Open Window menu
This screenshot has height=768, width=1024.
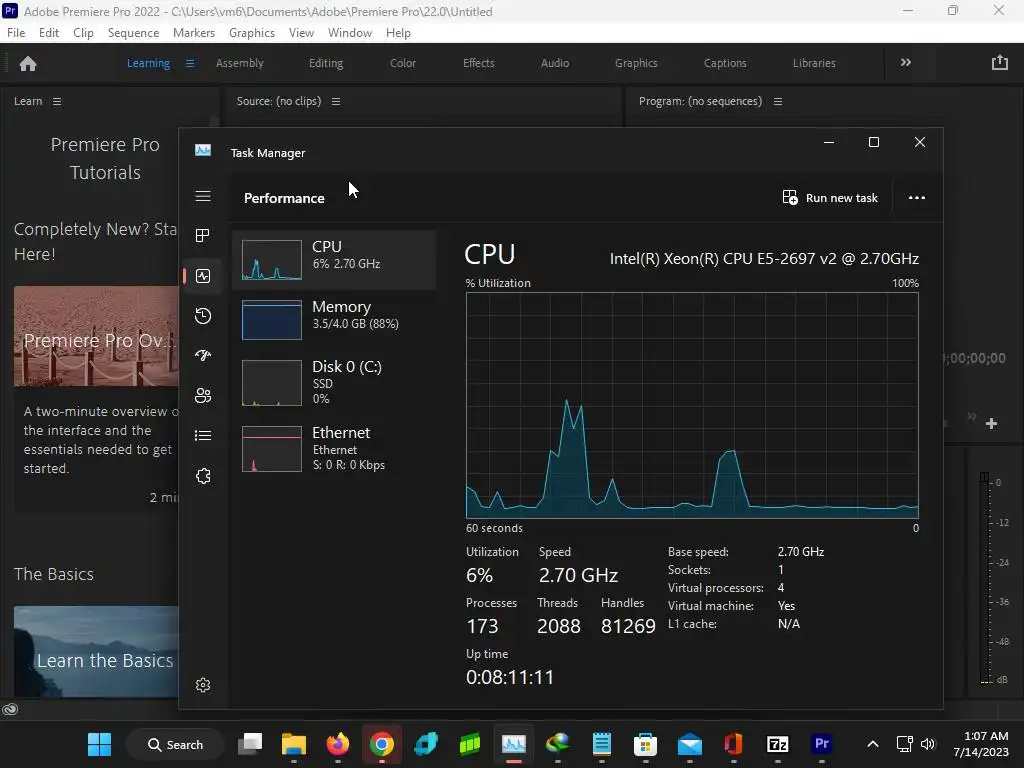click(x=350, y=33)
